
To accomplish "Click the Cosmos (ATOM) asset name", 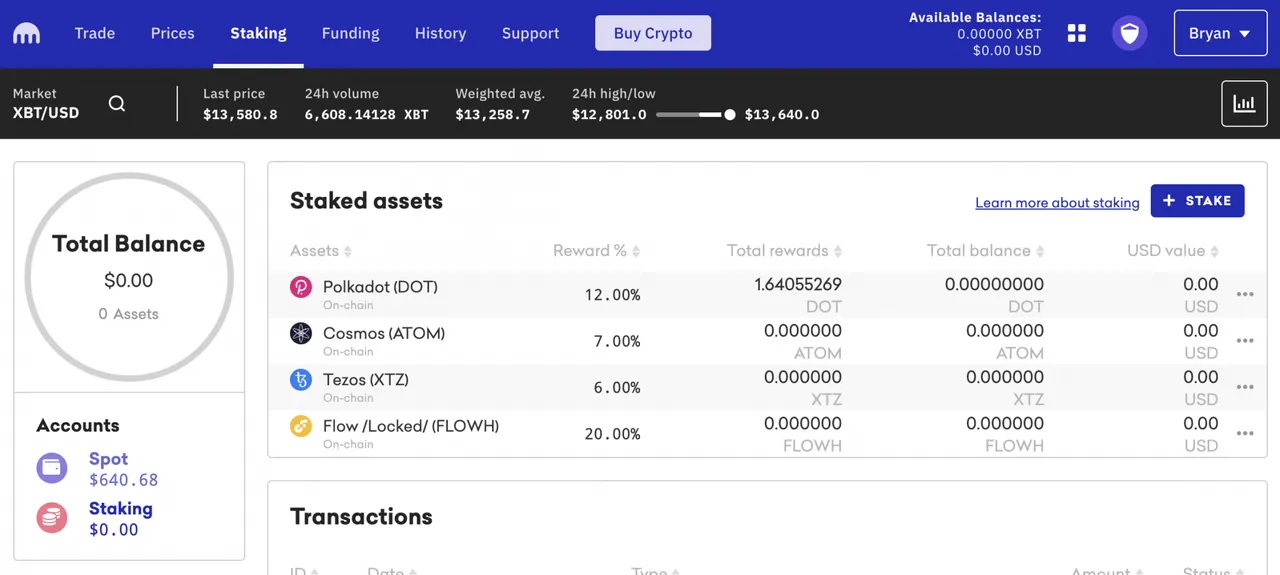I will [384, 333].
